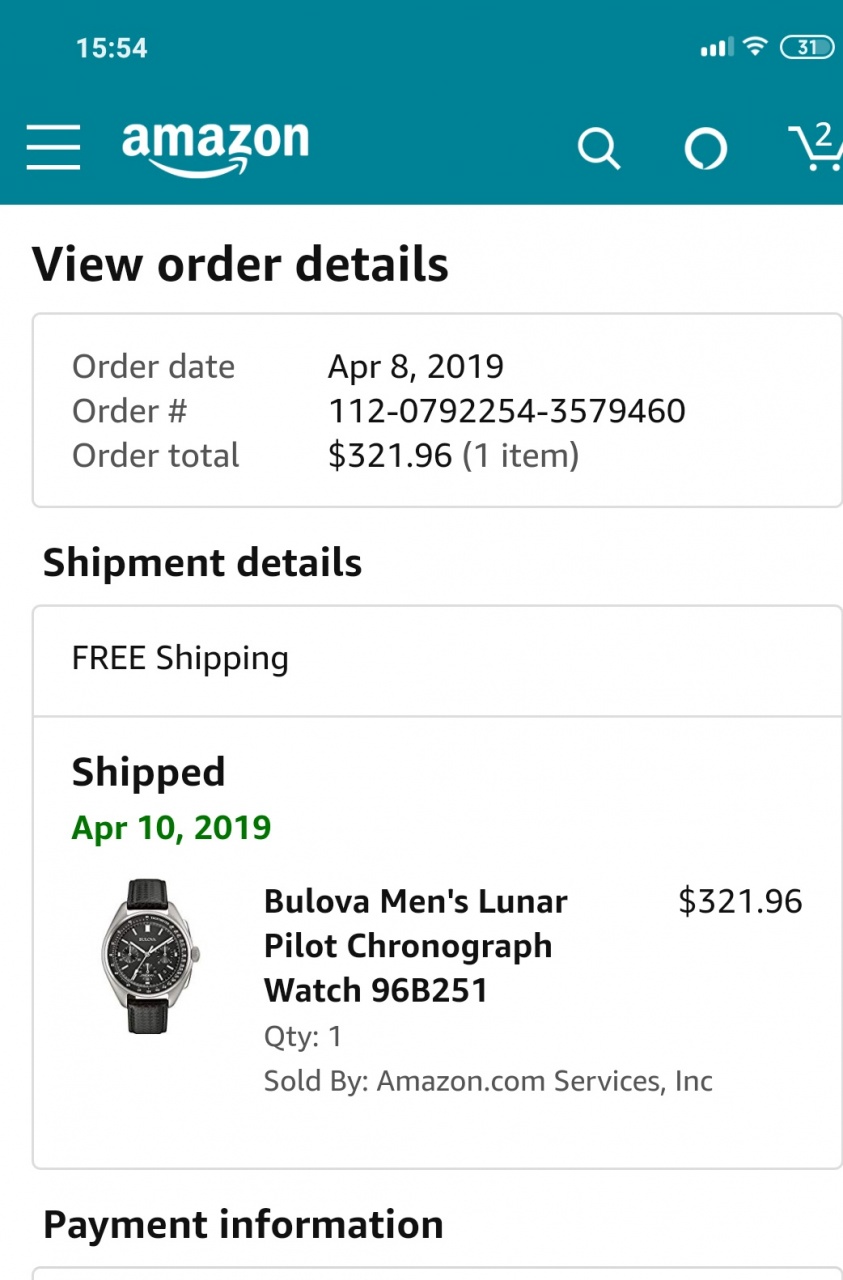This screenshot has height=1280, width=843.
Task: Tap the Apr 10, 2019 shipped date
Action: tap(171, 828)
